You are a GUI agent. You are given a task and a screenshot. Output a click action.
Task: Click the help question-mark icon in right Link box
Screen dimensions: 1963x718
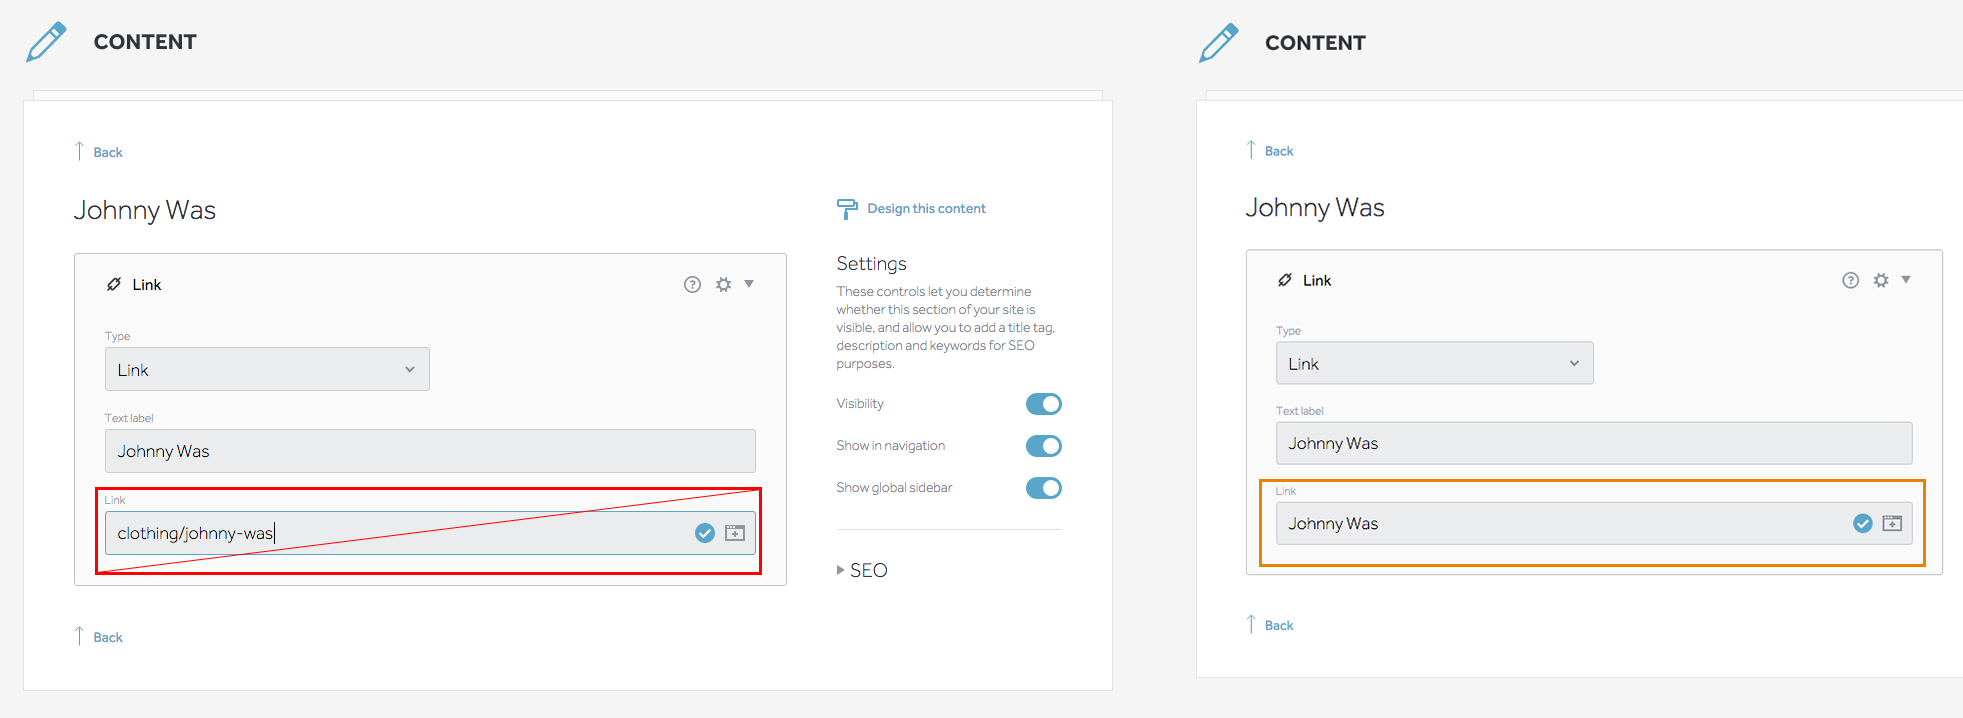[1850, 280]
